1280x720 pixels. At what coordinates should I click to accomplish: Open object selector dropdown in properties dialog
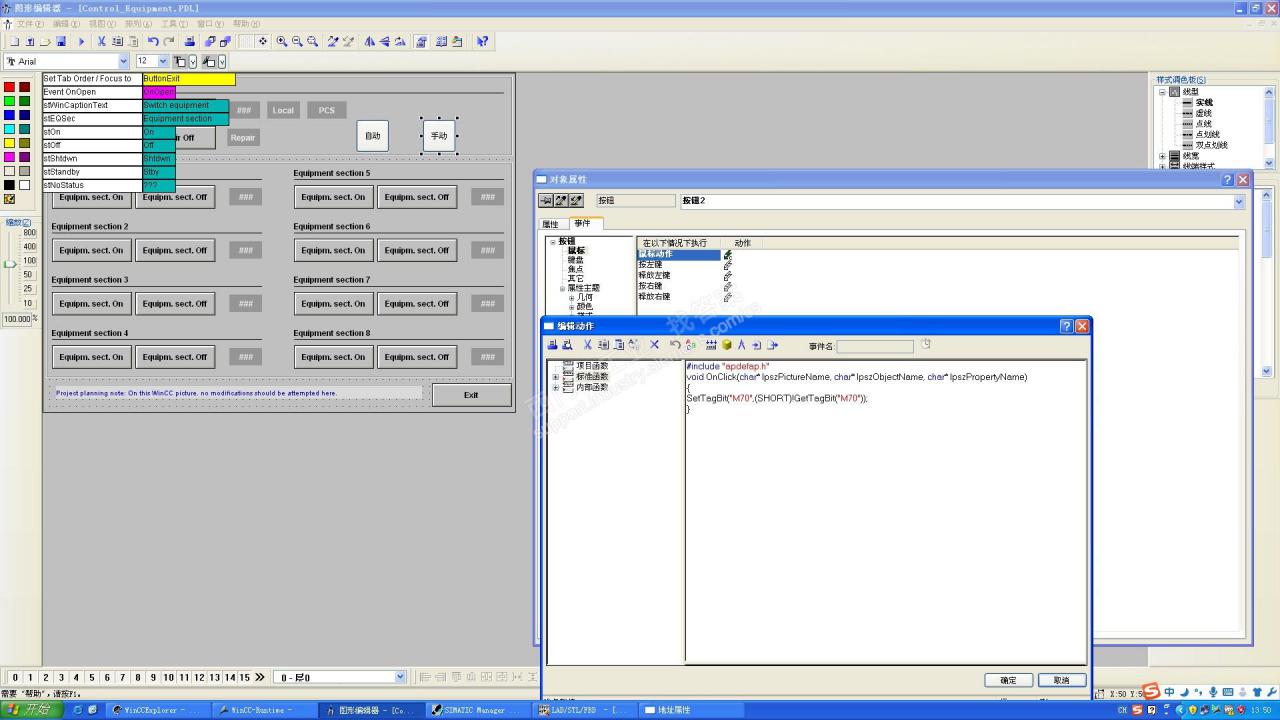[x=1239, y=201]
